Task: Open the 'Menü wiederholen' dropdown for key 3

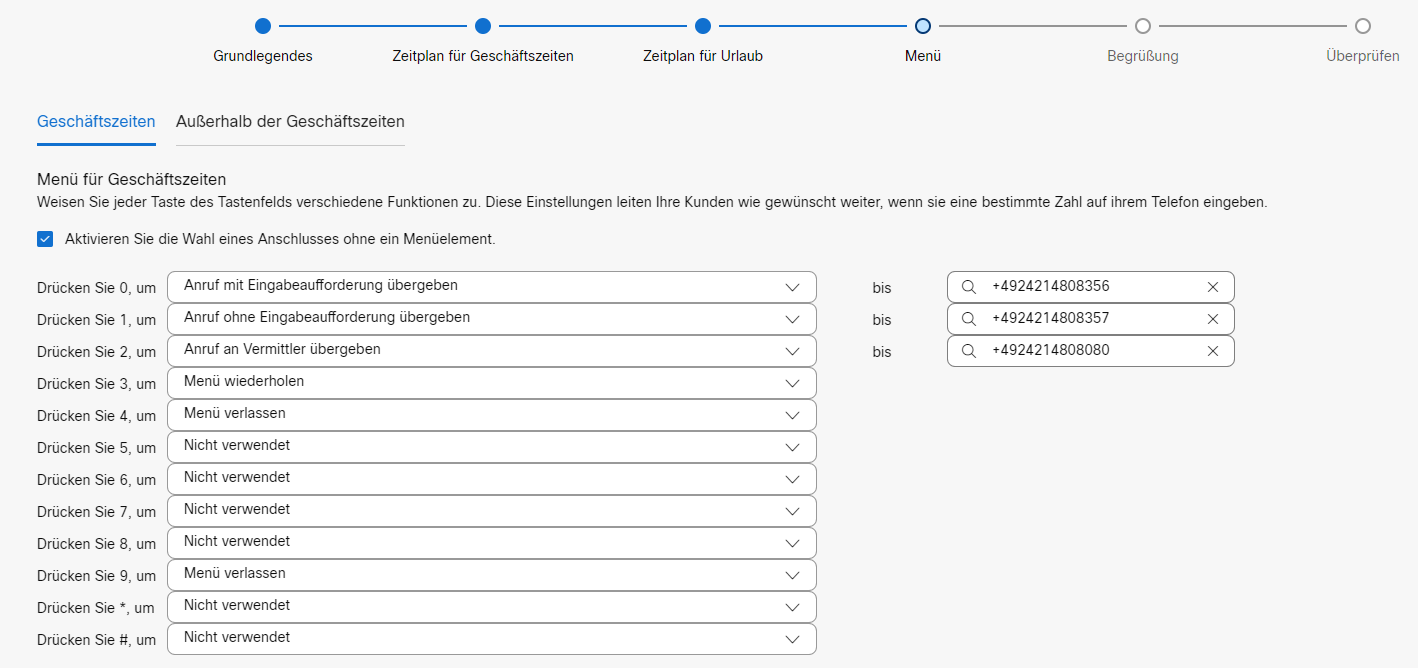Action: coord(492,383)
